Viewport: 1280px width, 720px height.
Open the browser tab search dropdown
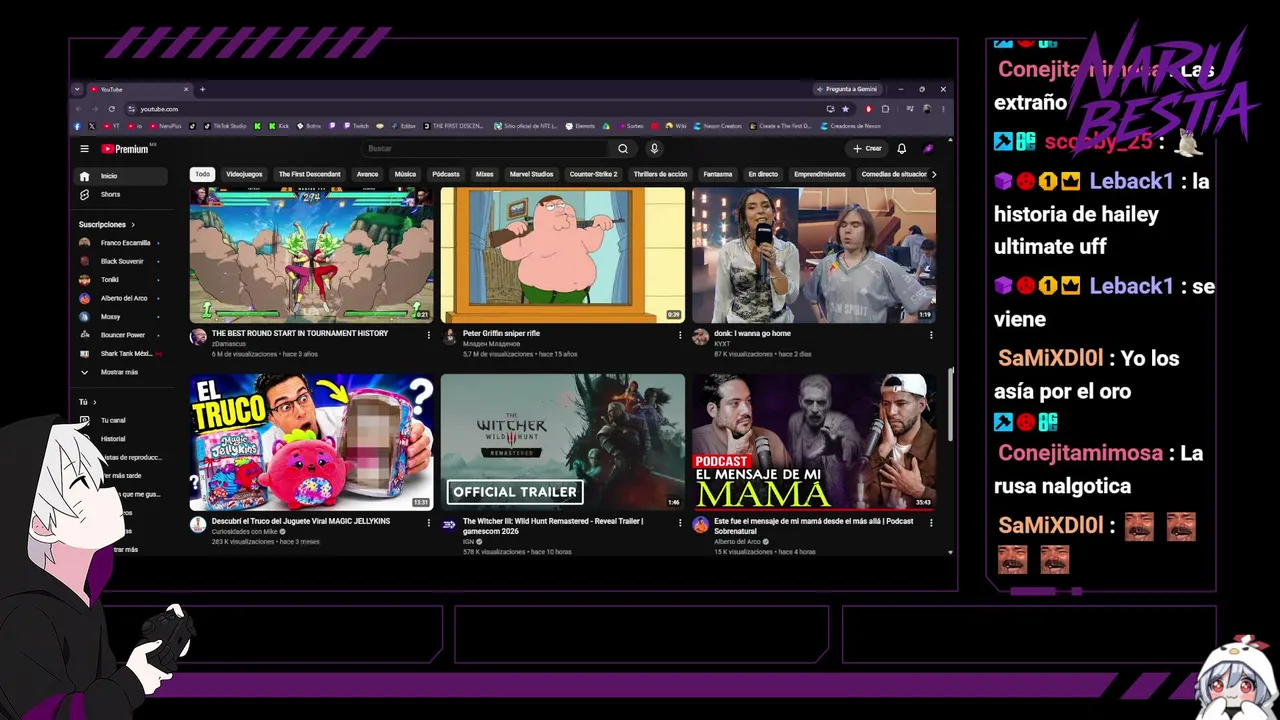click(77, 89)
